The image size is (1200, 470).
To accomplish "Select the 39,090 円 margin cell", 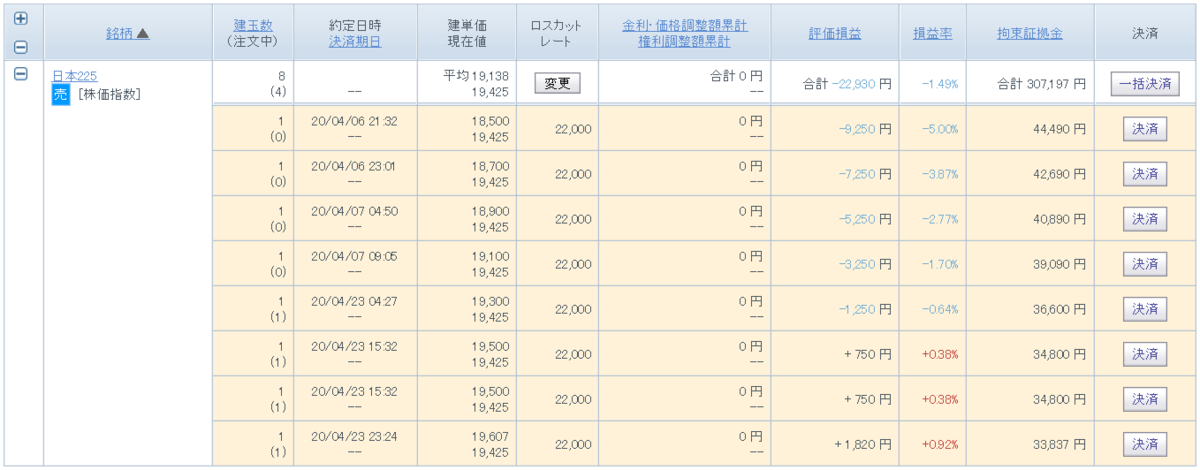I will [1058, 263].
